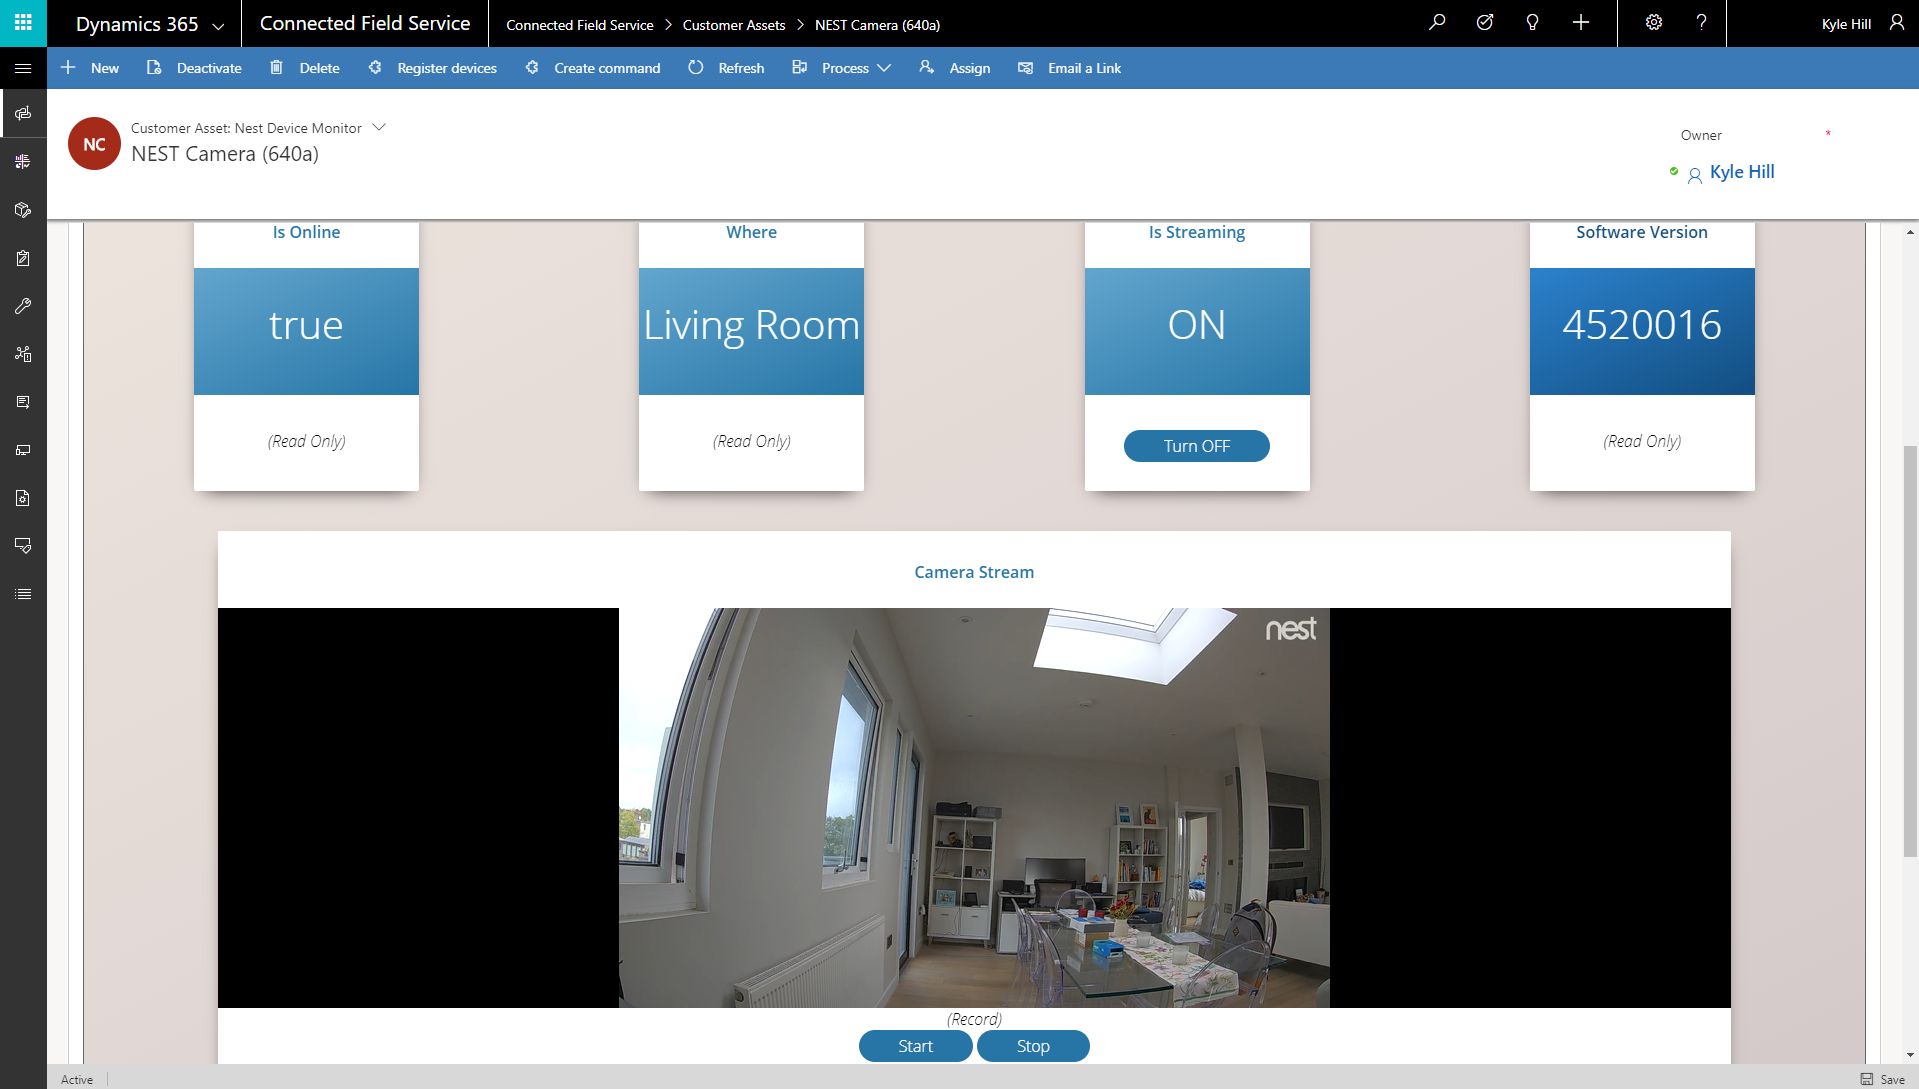Image resolution: width=1919 pixels, height=1089 pixels.
Task: Select the cube package sidebar icon
Action: coord(23,209)
